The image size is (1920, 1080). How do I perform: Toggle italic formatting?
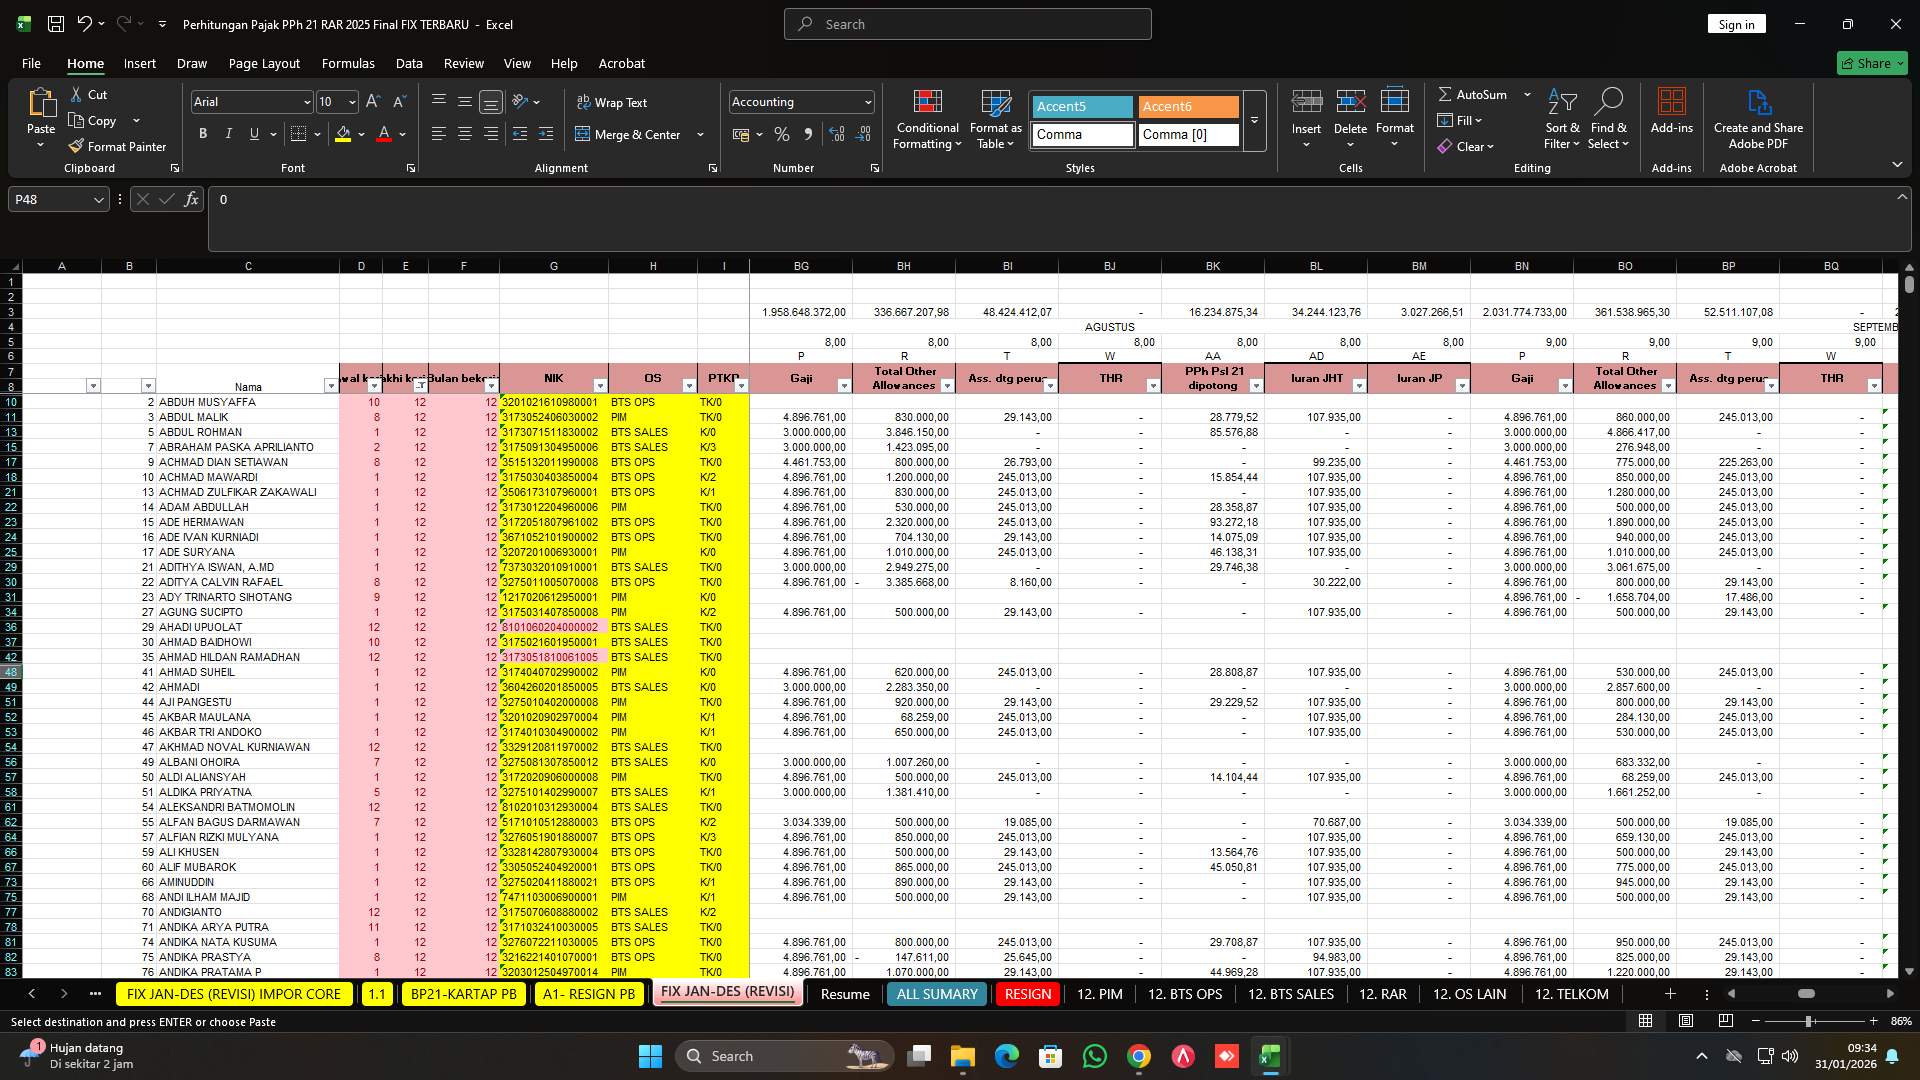click(228, 133)
